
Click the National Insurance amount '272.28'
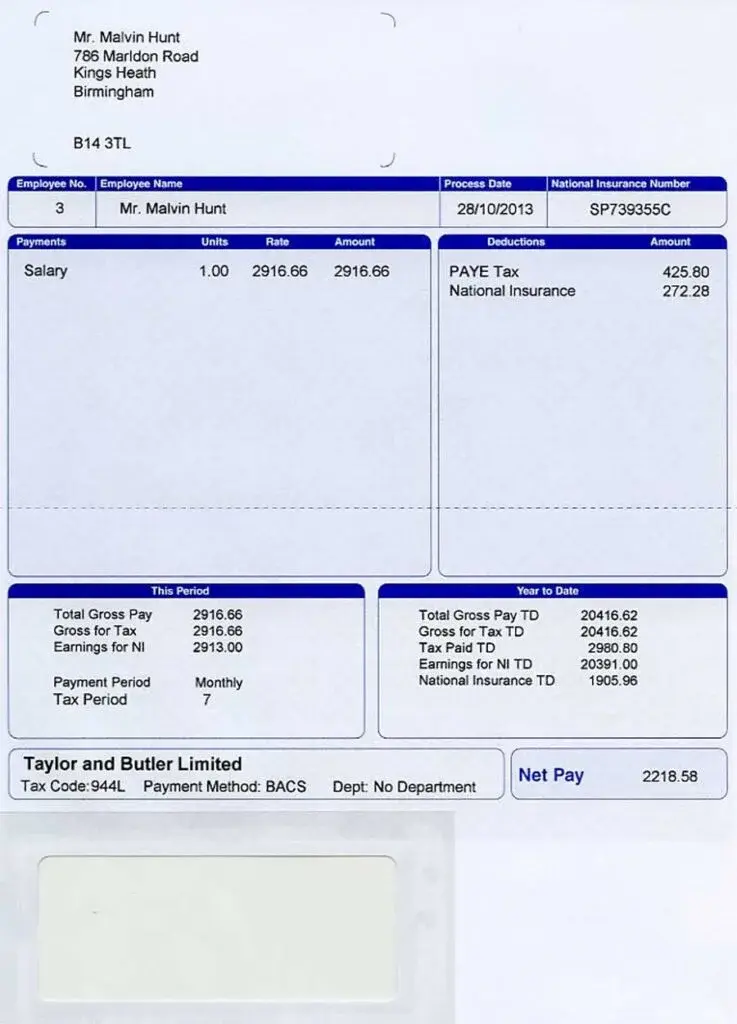point(686,291)
